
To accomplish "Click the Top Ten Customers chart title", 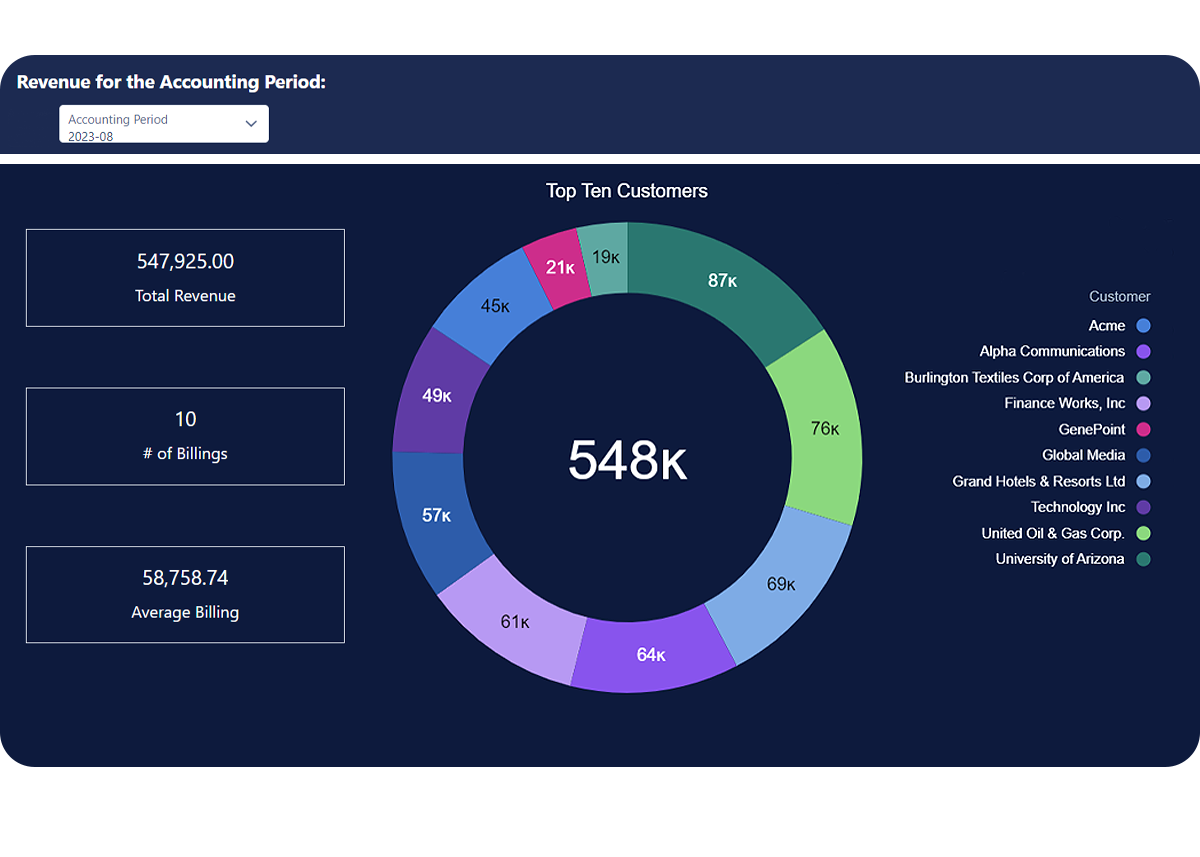I will [x=626, y=191].
